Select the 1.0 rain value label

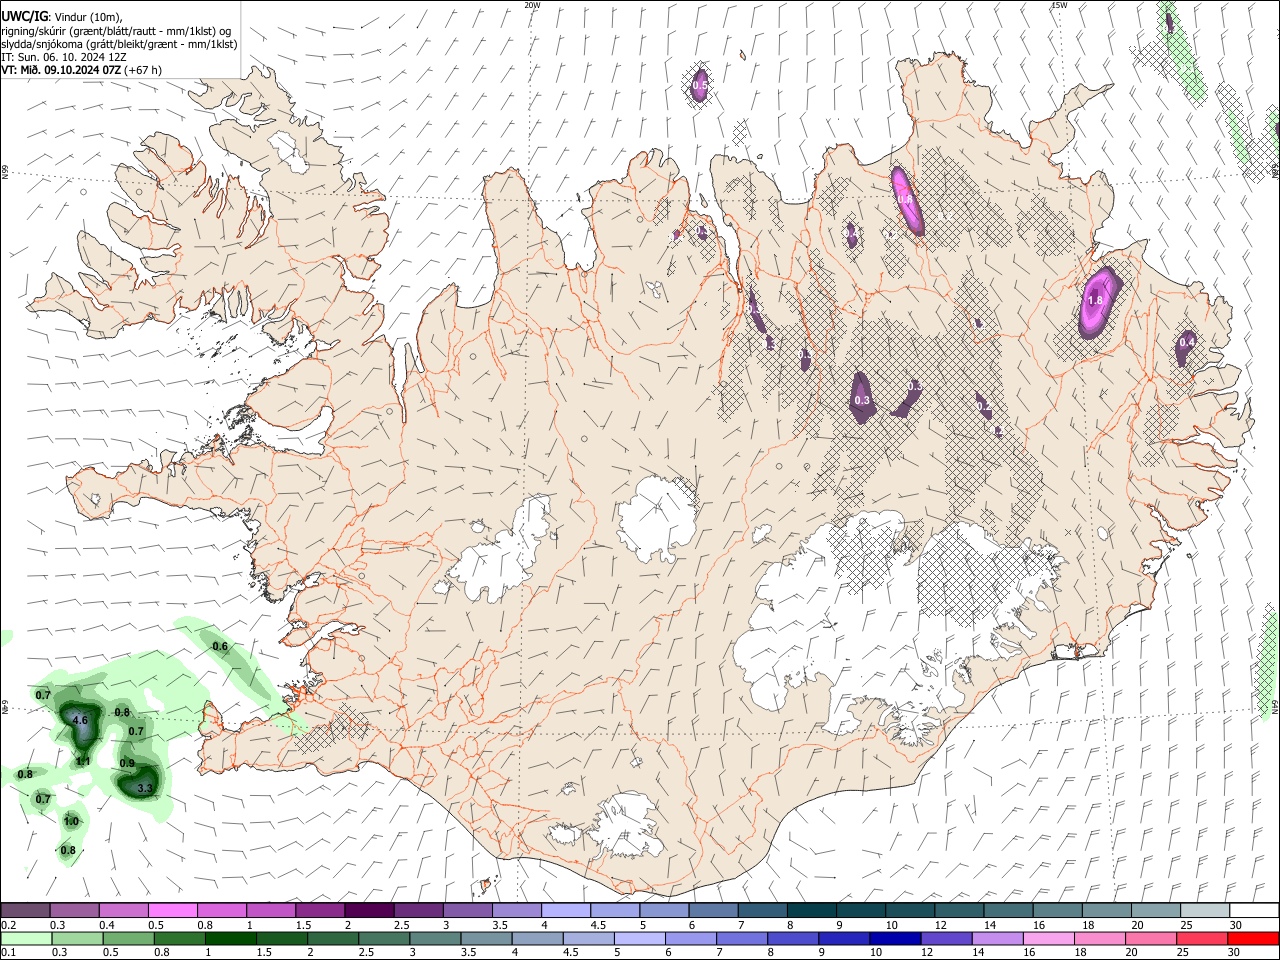click(71, 821)
